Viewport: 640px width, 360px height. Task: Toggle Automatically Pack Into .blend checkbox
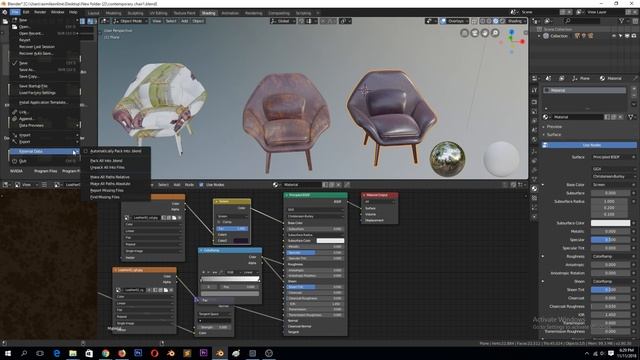(86, 151)
